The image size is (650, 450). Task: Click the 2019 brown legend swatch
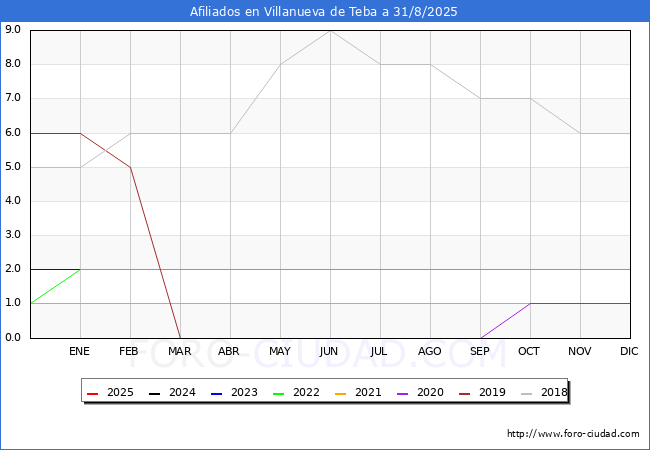pyautogui.click(x=464, y=393)
